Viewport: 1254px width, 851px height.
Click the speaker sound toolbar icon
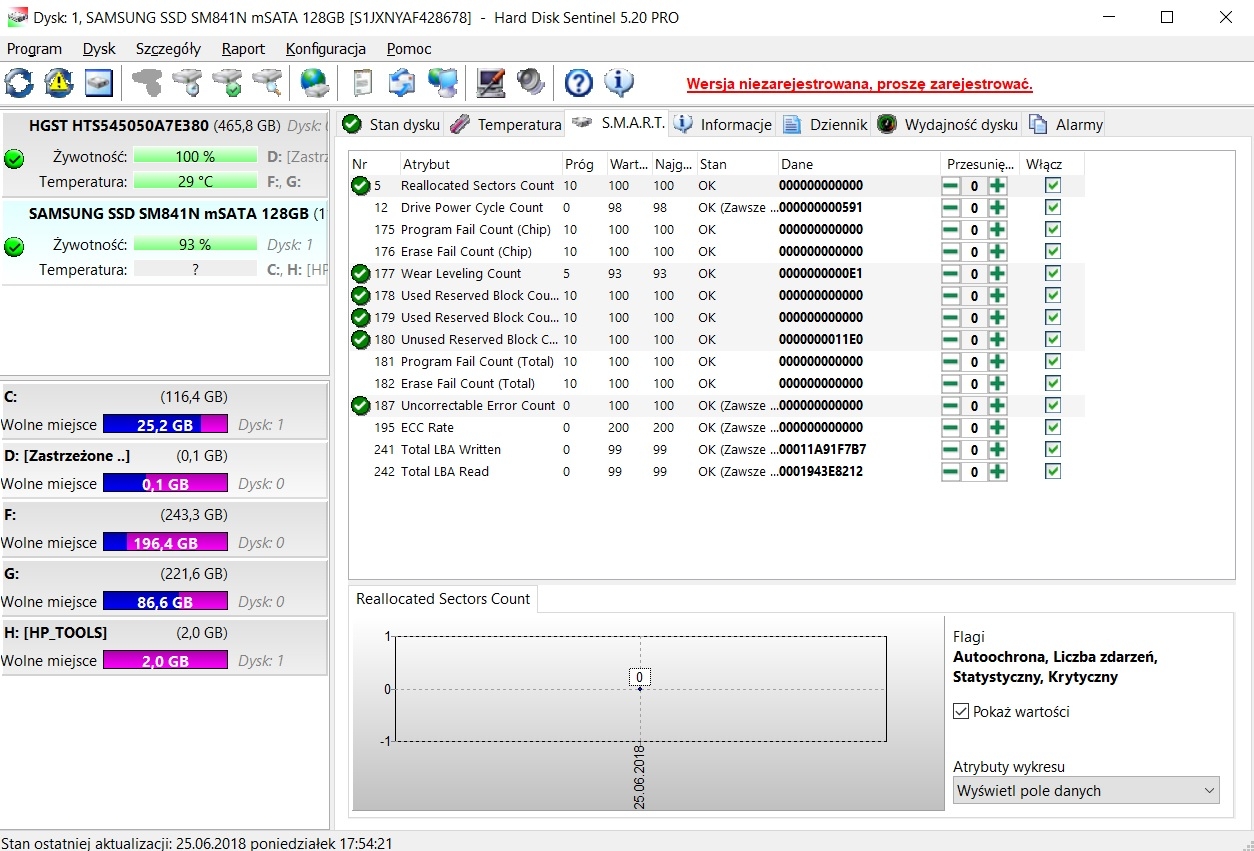tap(530, 83)
